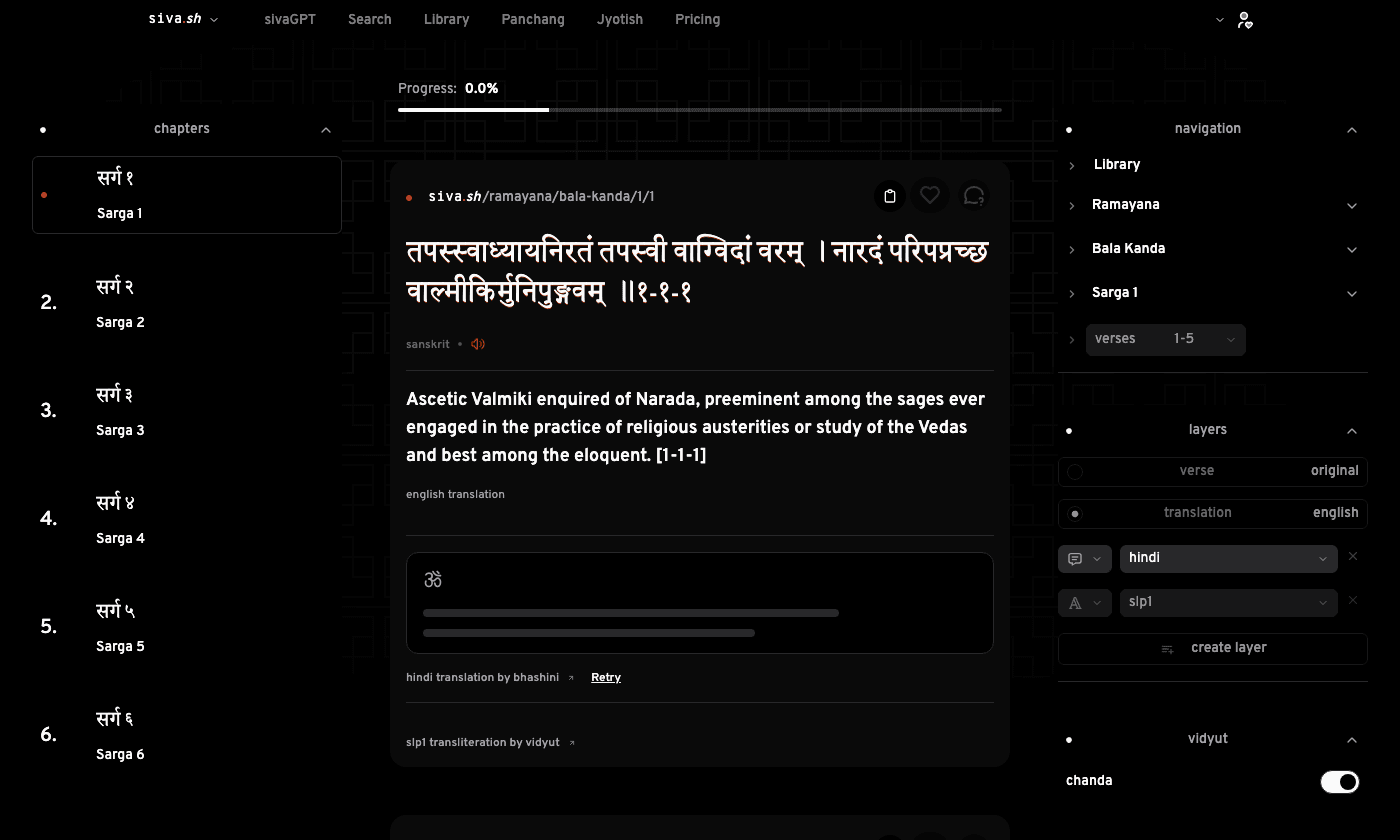Open Jyotish from the top menu
Image resolution: width=1400 pixels, height=840 pixels.
click(620, 19)
